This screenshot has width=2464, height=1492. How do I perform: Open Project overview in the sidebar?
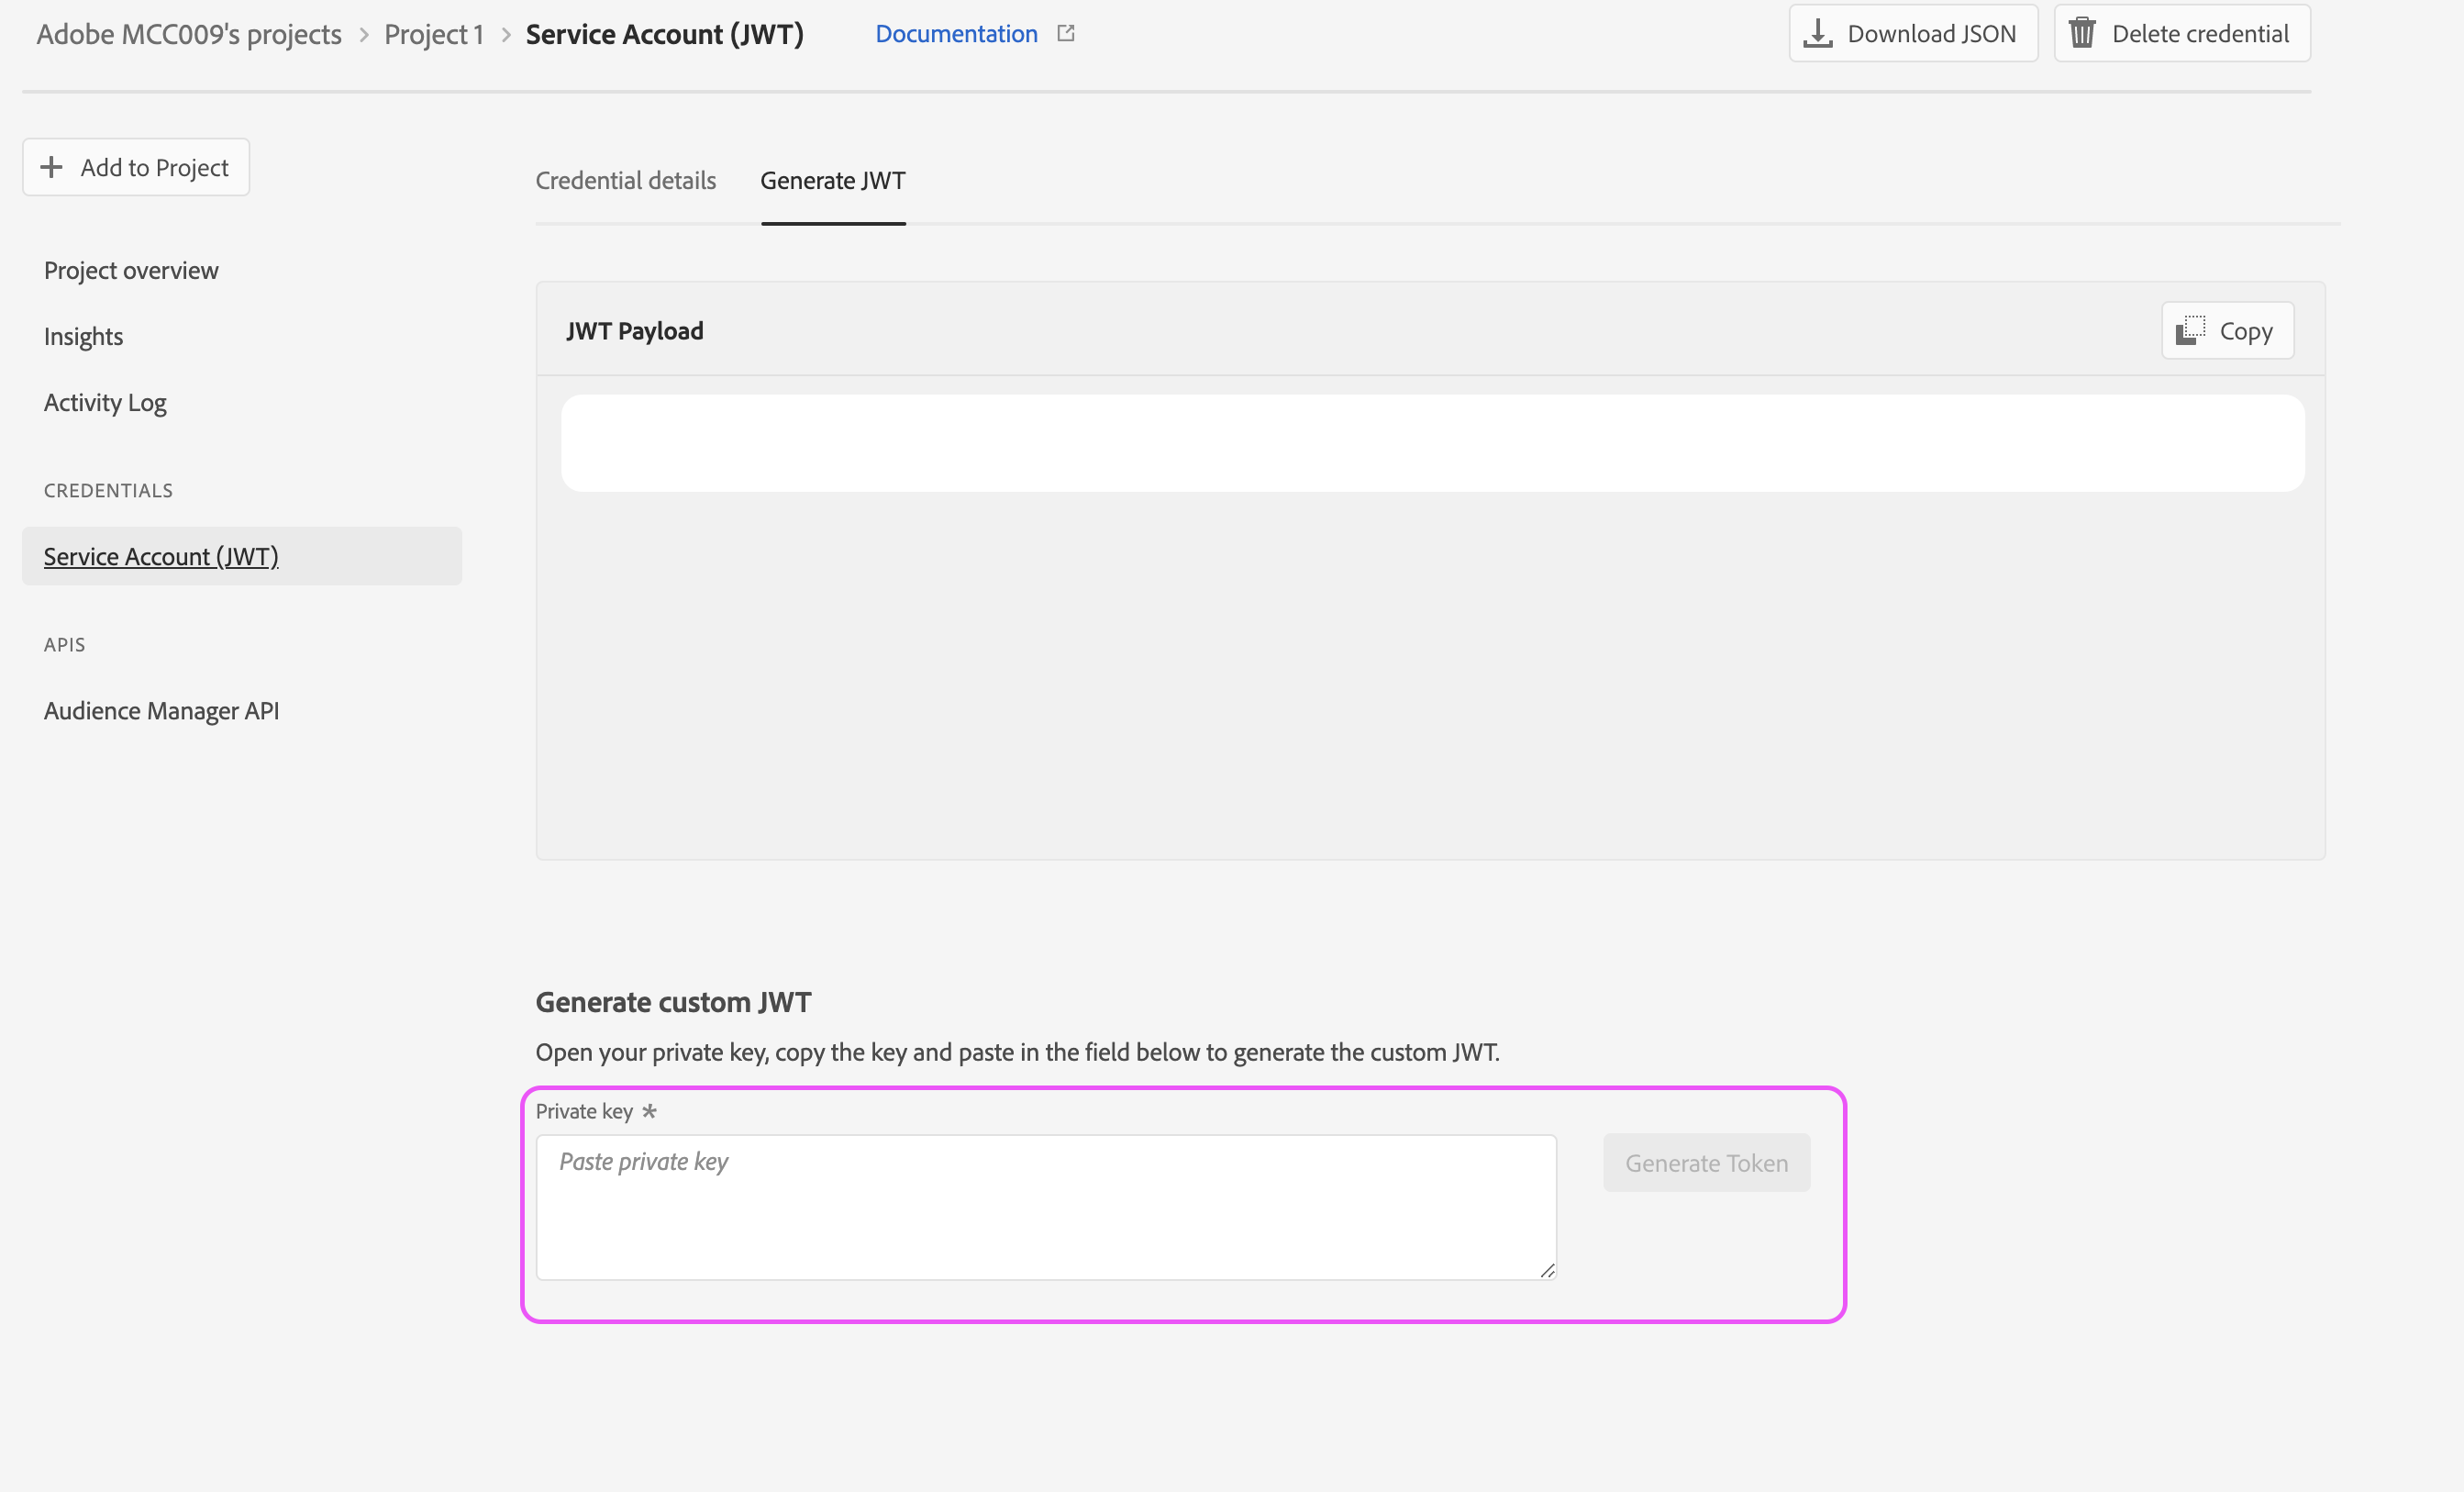coord(131,271)
